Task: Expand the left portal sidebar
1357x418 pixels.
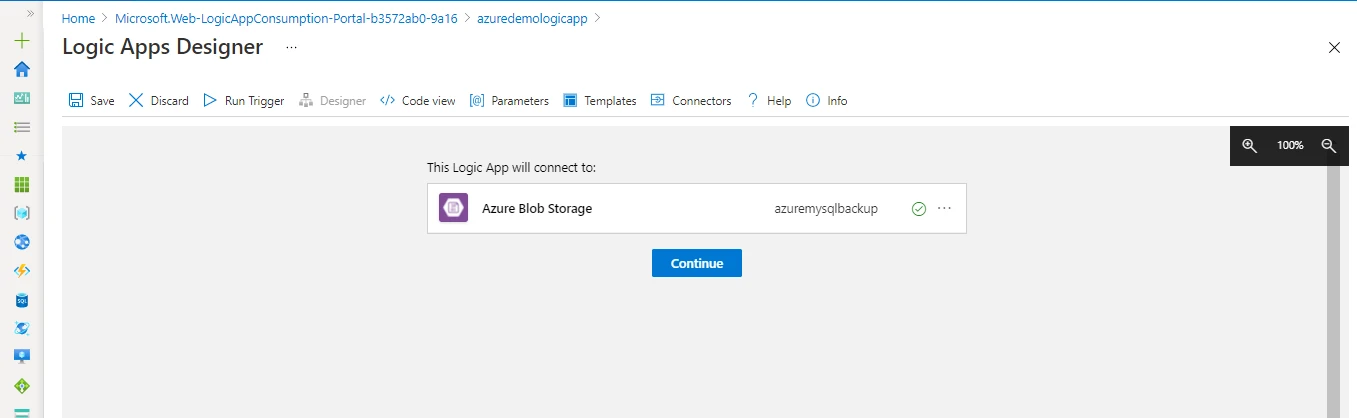Action: [30, 13]
